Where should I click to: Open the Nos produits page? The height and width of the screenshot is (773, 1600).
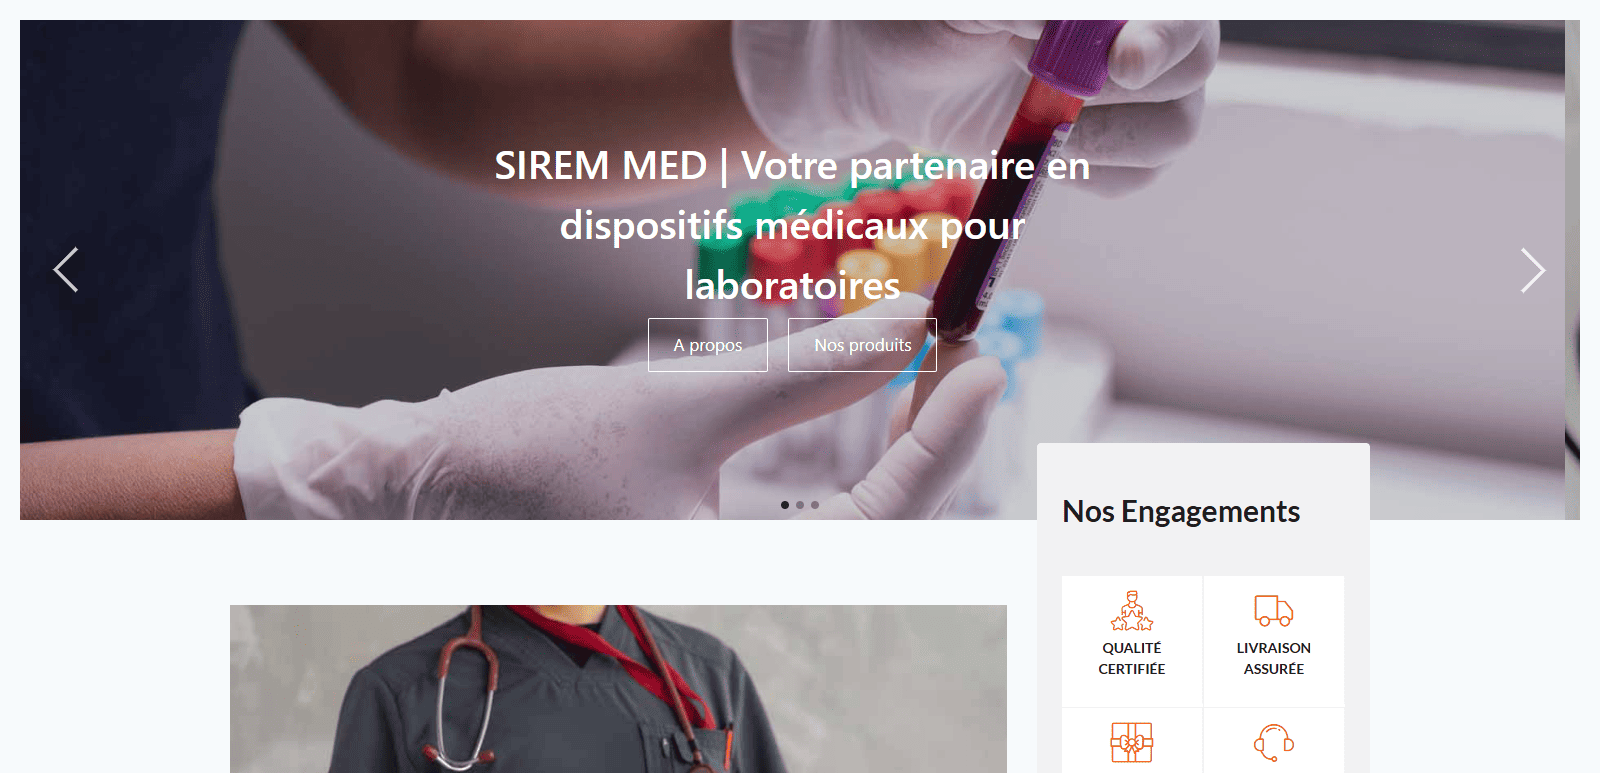[x=862, y=345]
